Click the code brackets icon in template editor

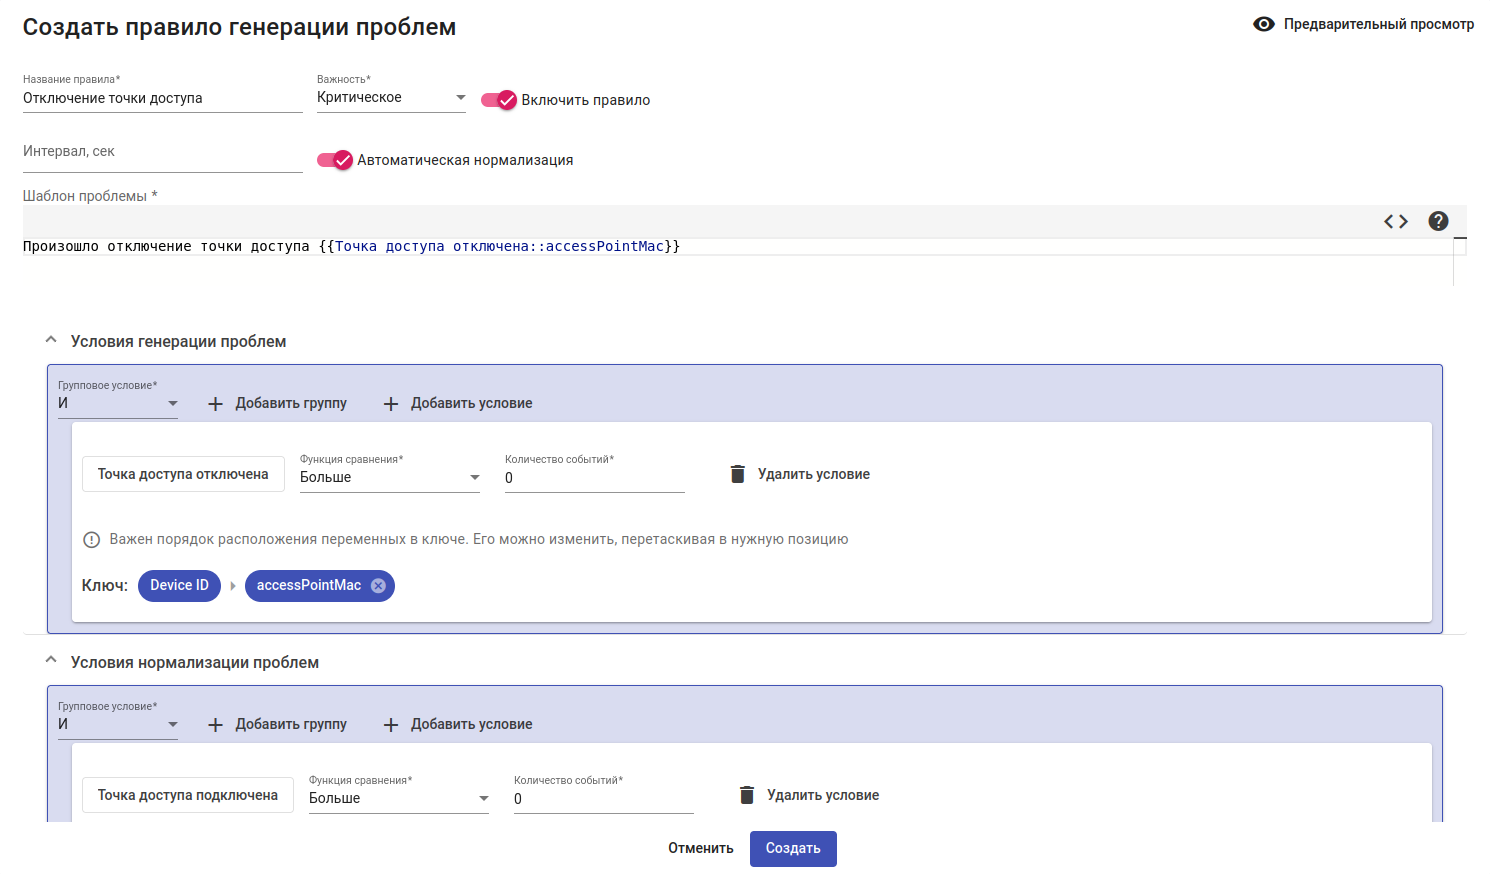pyautogui.click(x=1396, y=222)
